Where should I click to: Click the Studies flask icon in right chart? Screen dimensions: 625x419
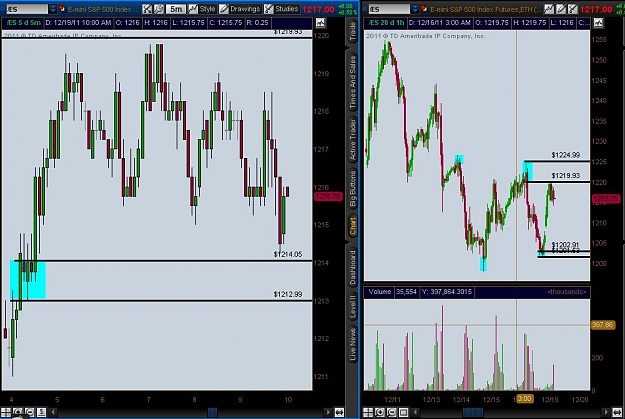pyautogui.click(x=572, y=9)
